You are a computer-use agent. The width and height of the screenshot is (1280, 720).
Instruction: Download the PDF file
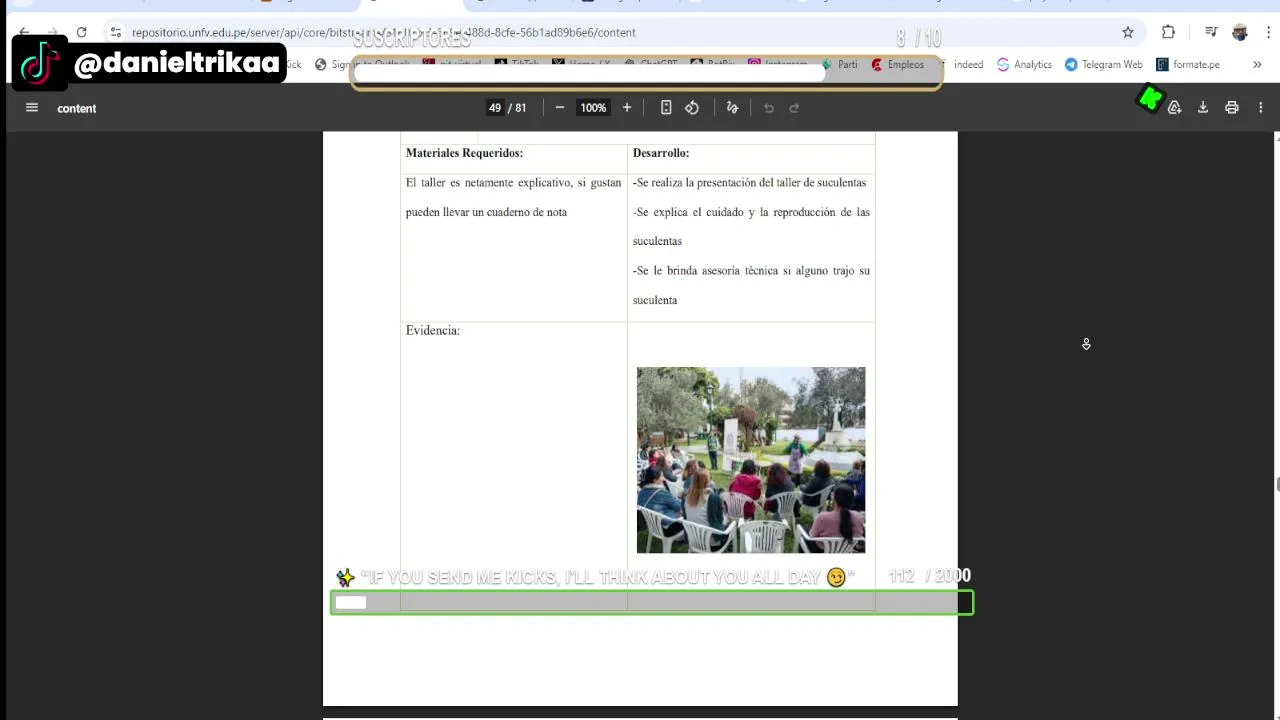pyautogui.click(x=1203, y=108)
